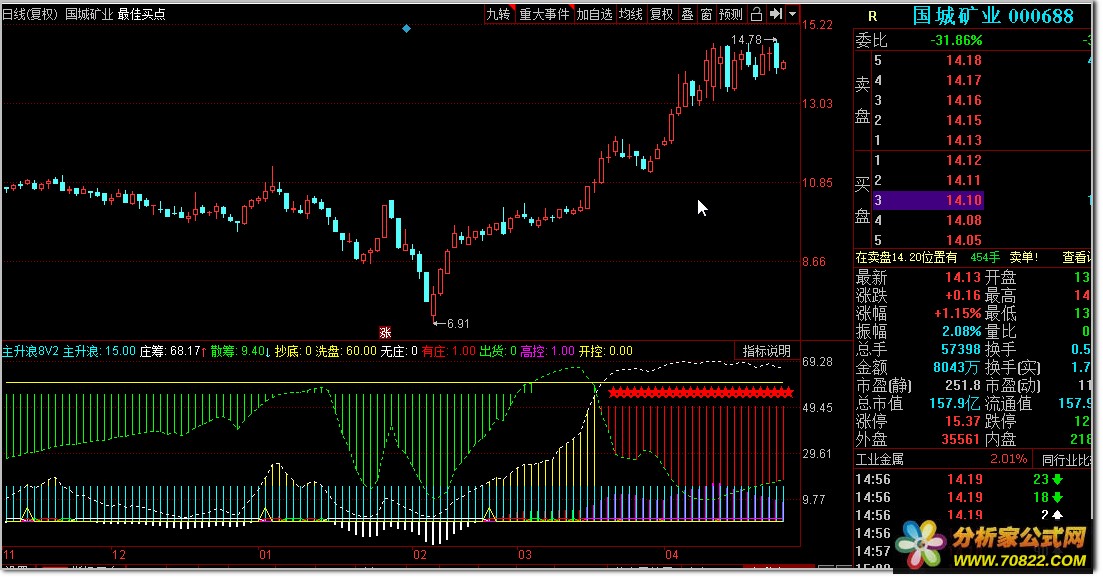This screenshot has width=1103, height=577.
Task: Toggle the 复权 price adjustment
Action: point(661,14)
